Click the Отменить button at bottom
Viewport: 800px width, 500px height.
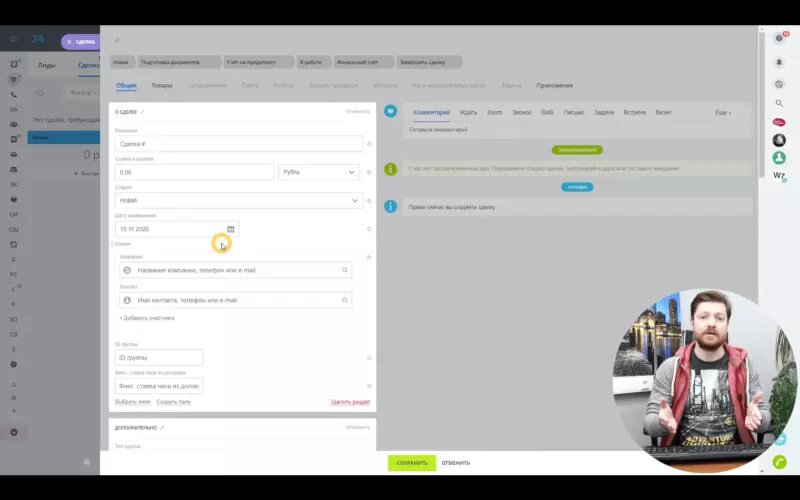456,463
